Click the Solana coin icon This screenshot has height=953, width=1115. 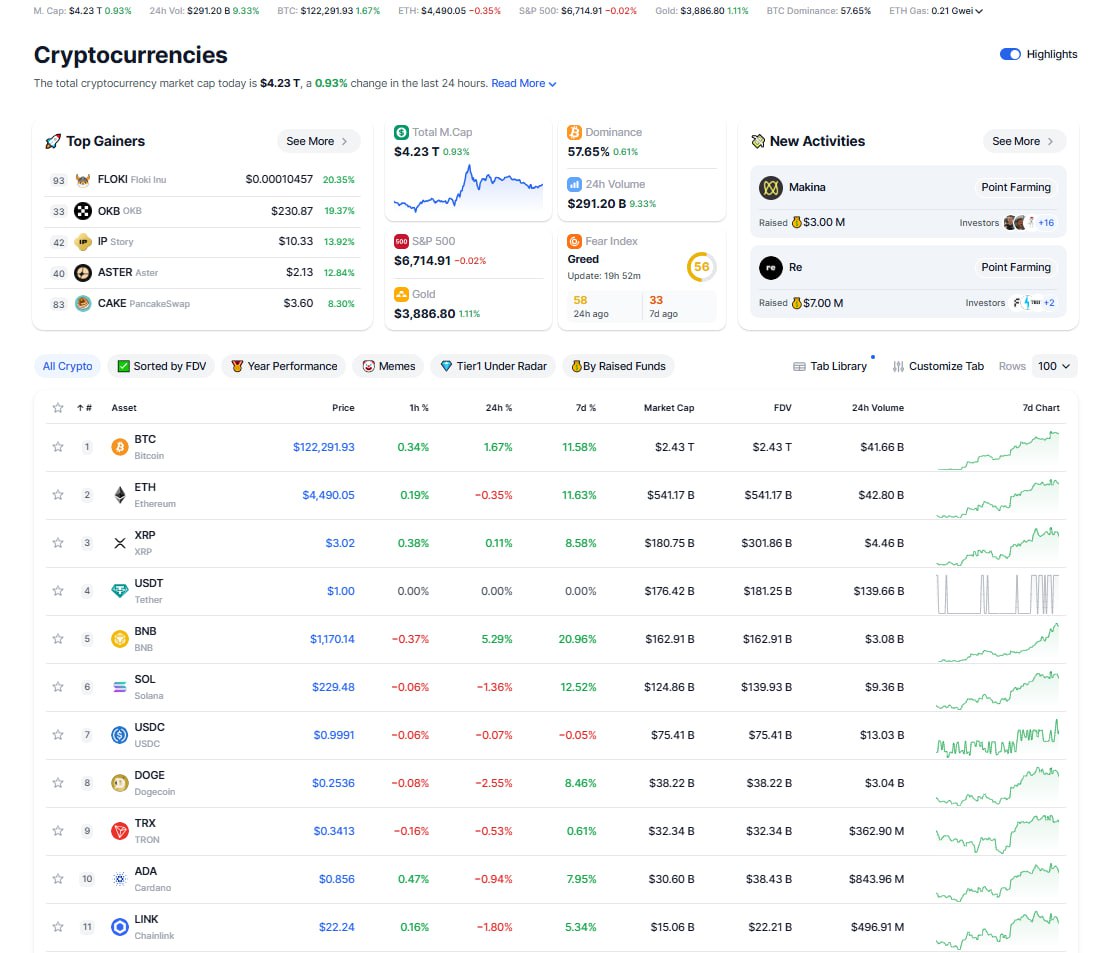coord(119,687)
